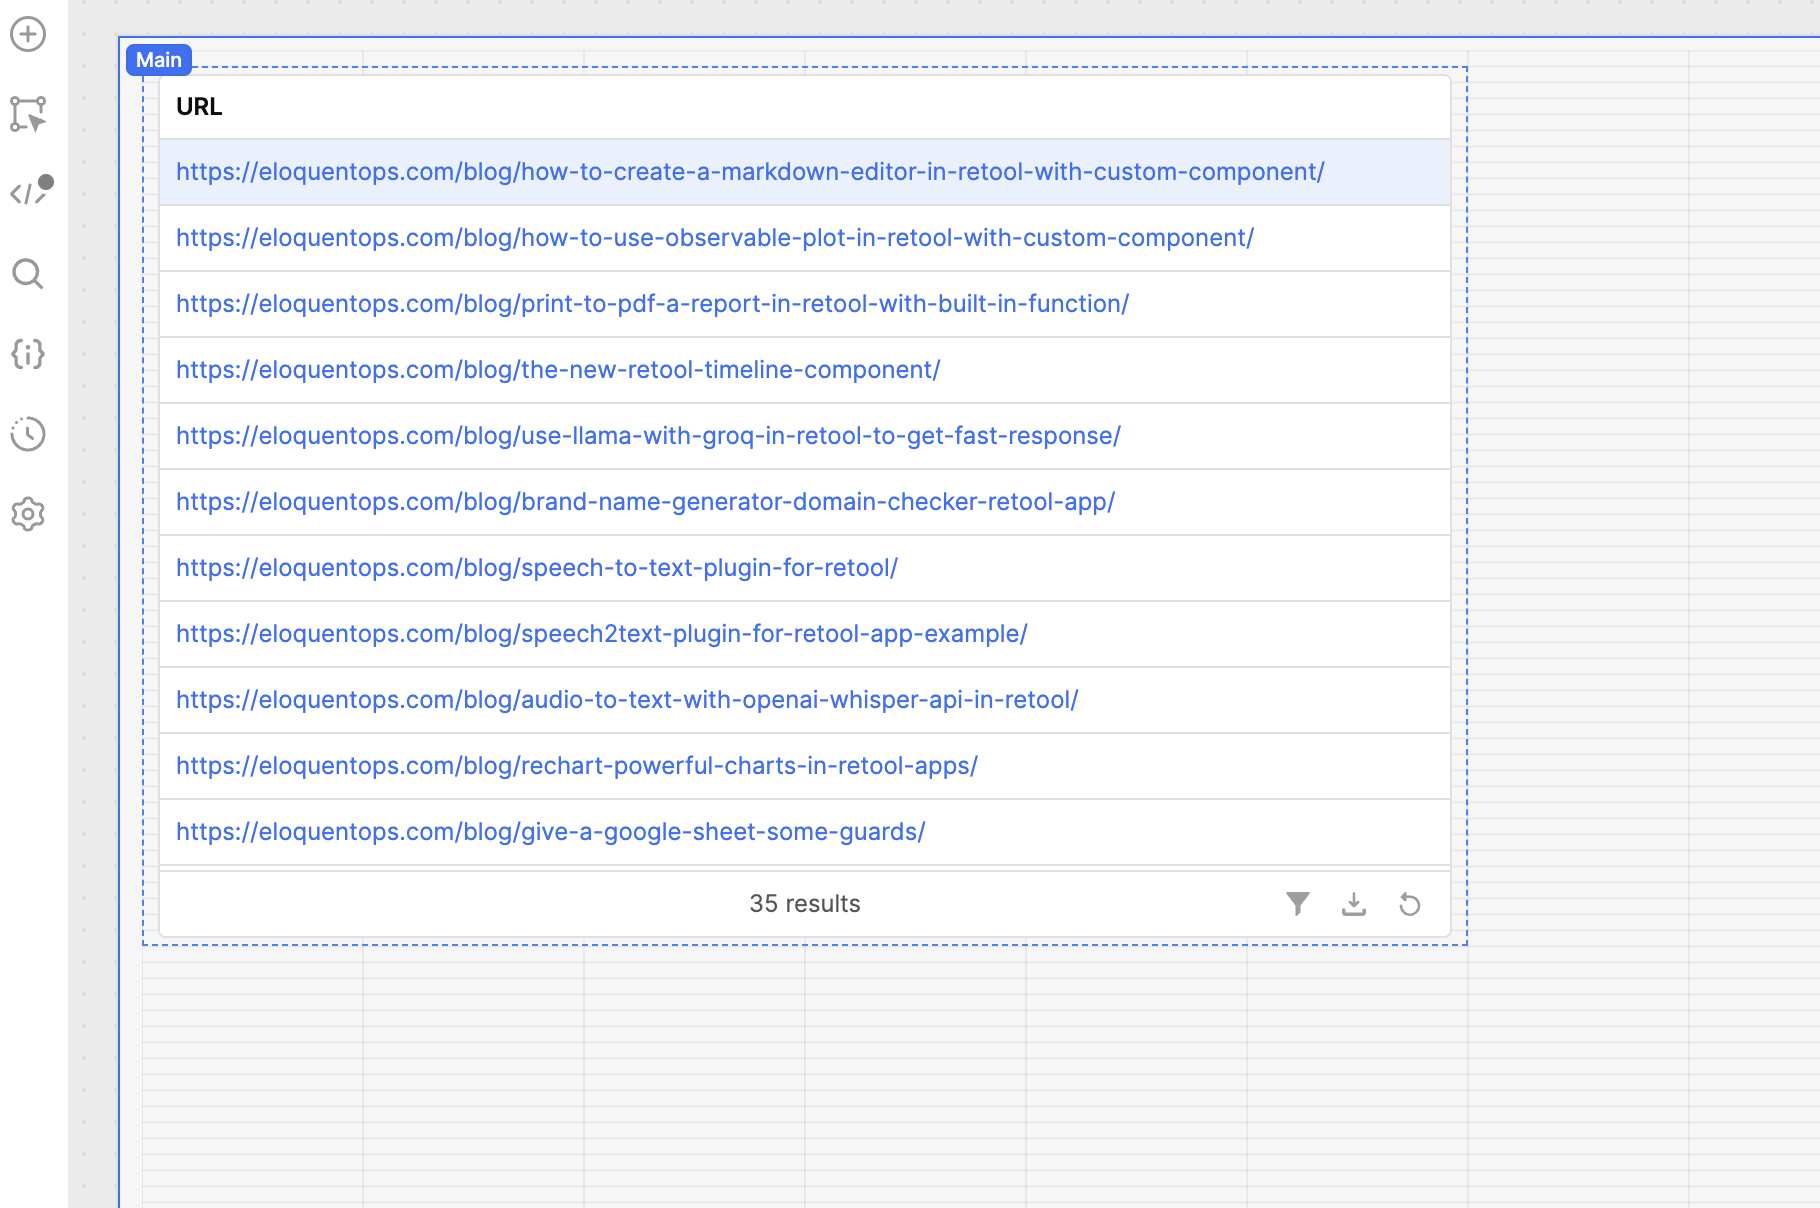Screen dimensions: 1820x1208
Task: Open the brand name generator link
Action: (645, 502)
